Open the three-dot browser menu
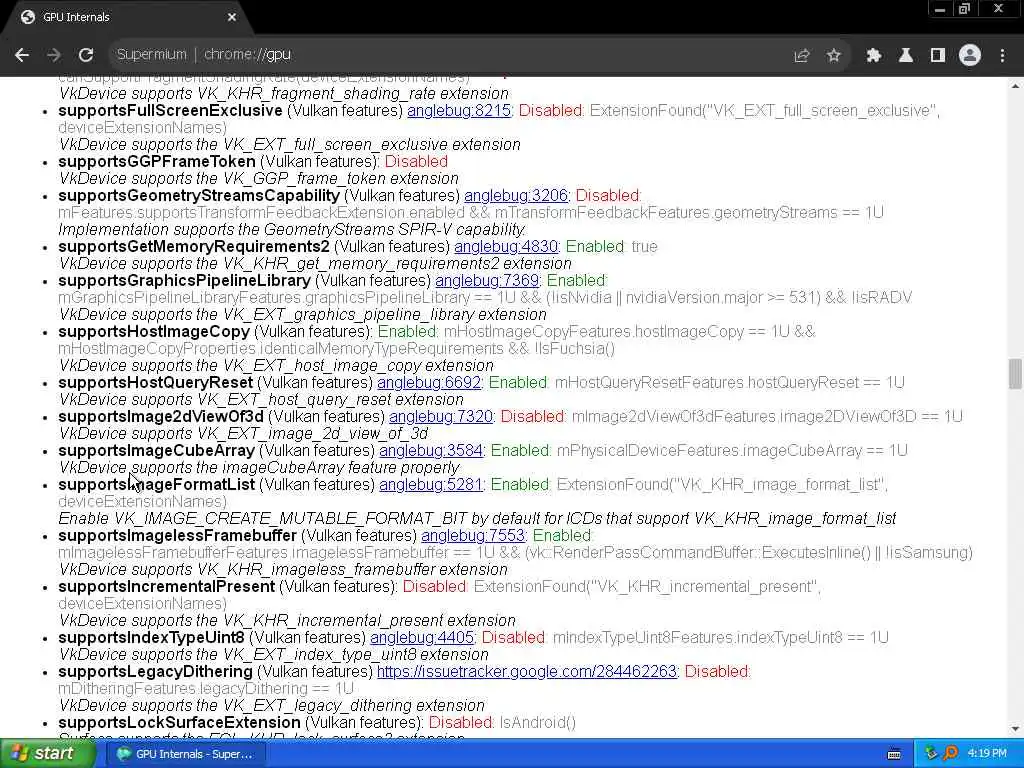The image size is (1024, 768). coord(1002,56)
